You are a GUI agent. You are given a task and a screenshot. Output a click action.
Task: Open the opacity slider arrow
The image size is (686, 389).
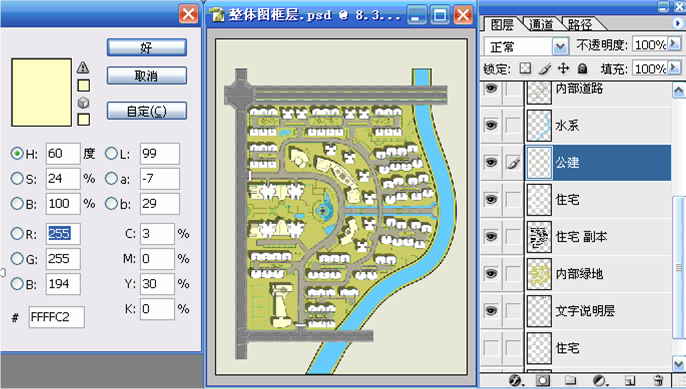(x=674, y=43)
